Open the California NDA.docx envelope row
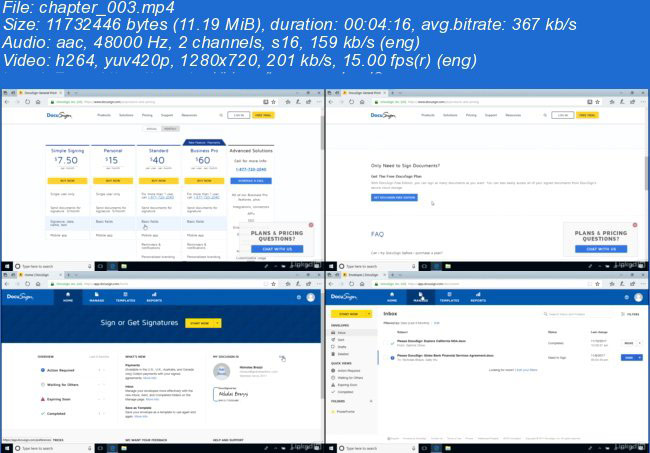 click(x=512, y=343)
